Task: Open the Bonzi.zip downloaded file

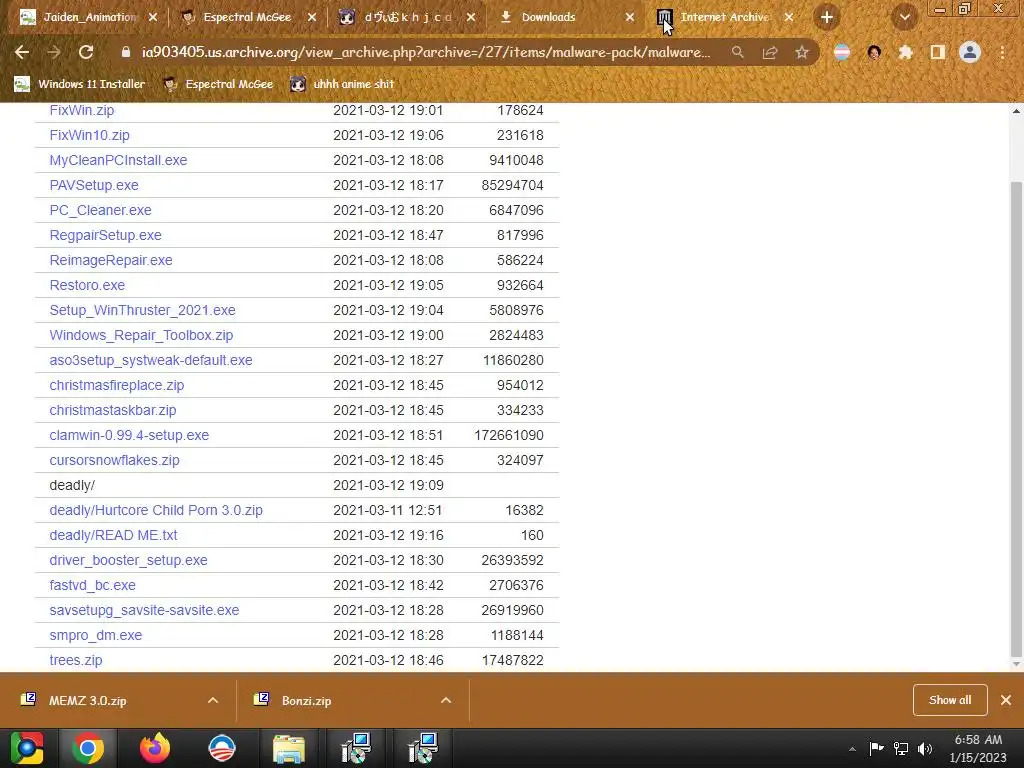Action: click(x=306, y=700)
